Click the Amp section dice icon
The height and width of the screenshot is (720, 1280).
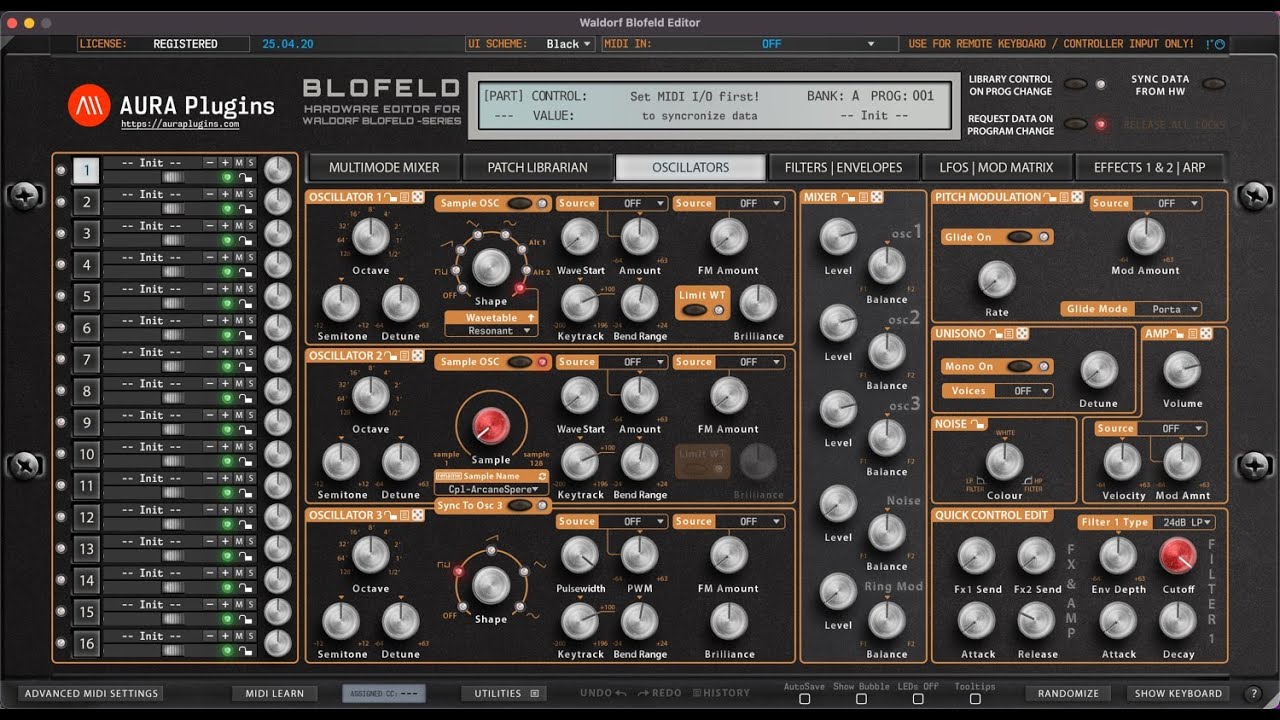click(x=1206, y=333)
